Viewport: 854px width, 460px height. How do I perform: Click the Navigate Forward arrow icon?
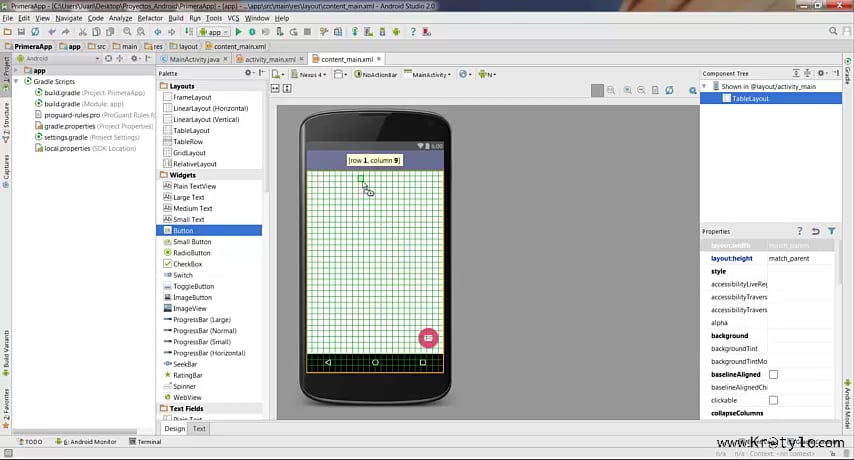172,32
